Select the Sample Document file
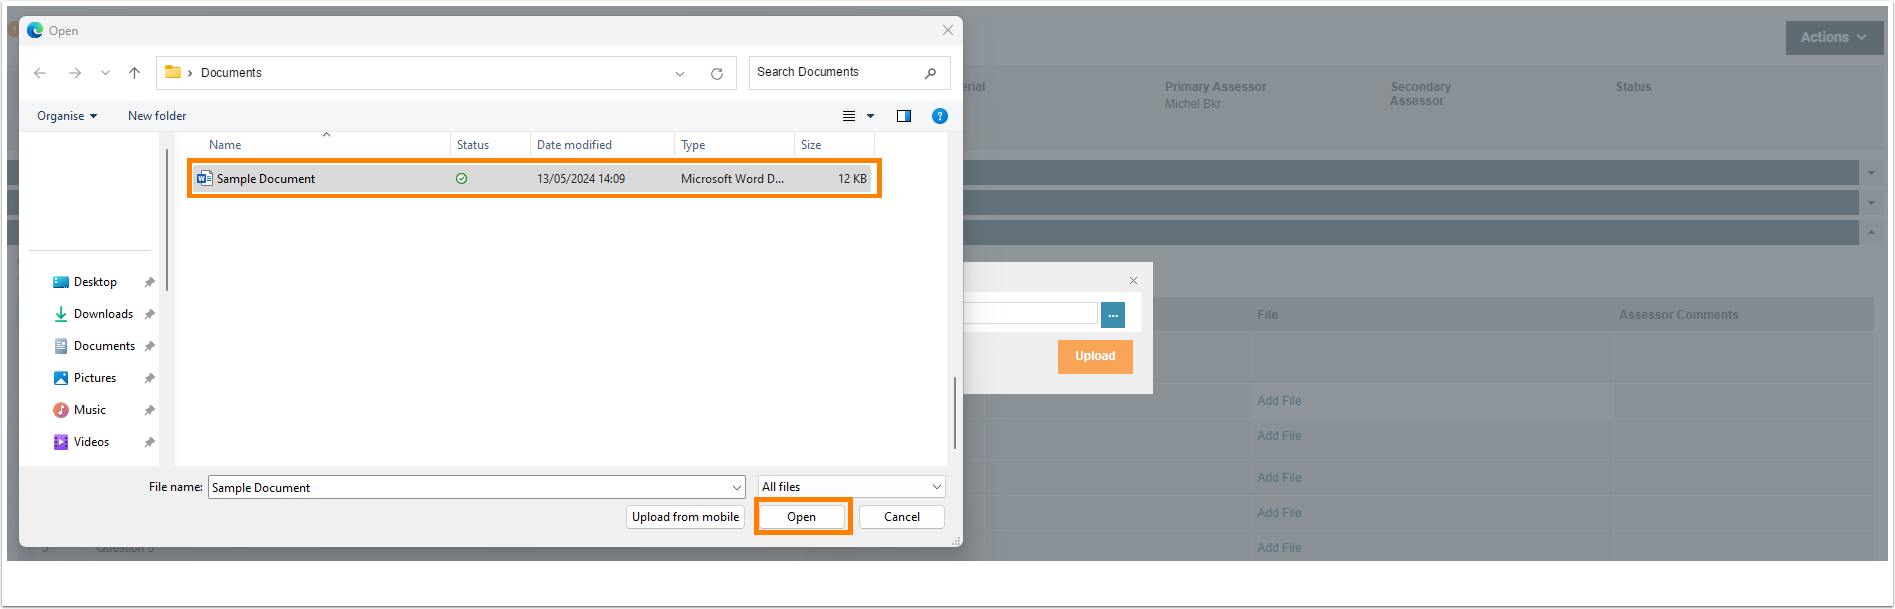Image resolution: width=1895 pixels, height=609 pixels. point(266,179)
